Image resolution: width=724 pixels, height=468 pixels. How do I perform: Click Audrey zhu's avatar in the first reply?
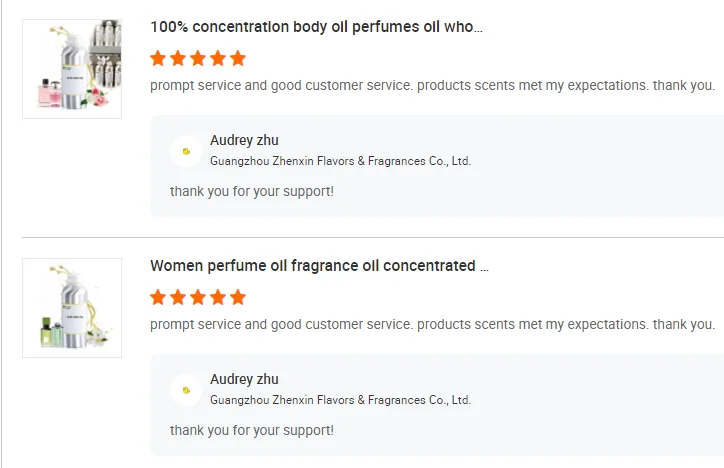[x=186, y=151]
